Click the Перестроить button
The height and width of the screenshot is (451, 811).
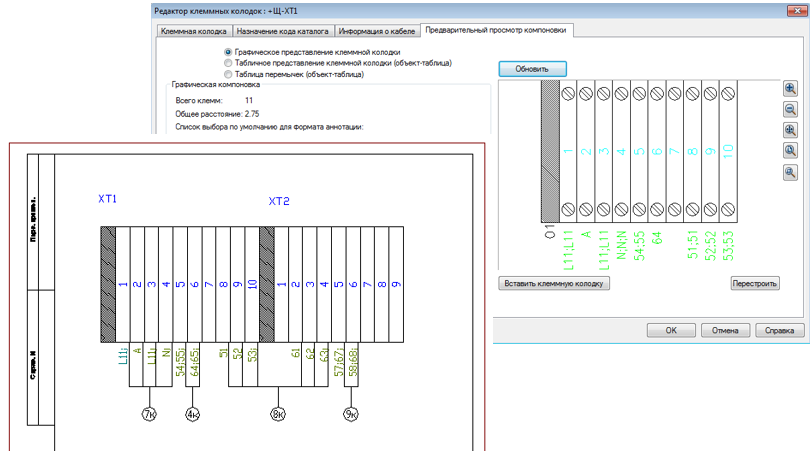tap(755, 283)
